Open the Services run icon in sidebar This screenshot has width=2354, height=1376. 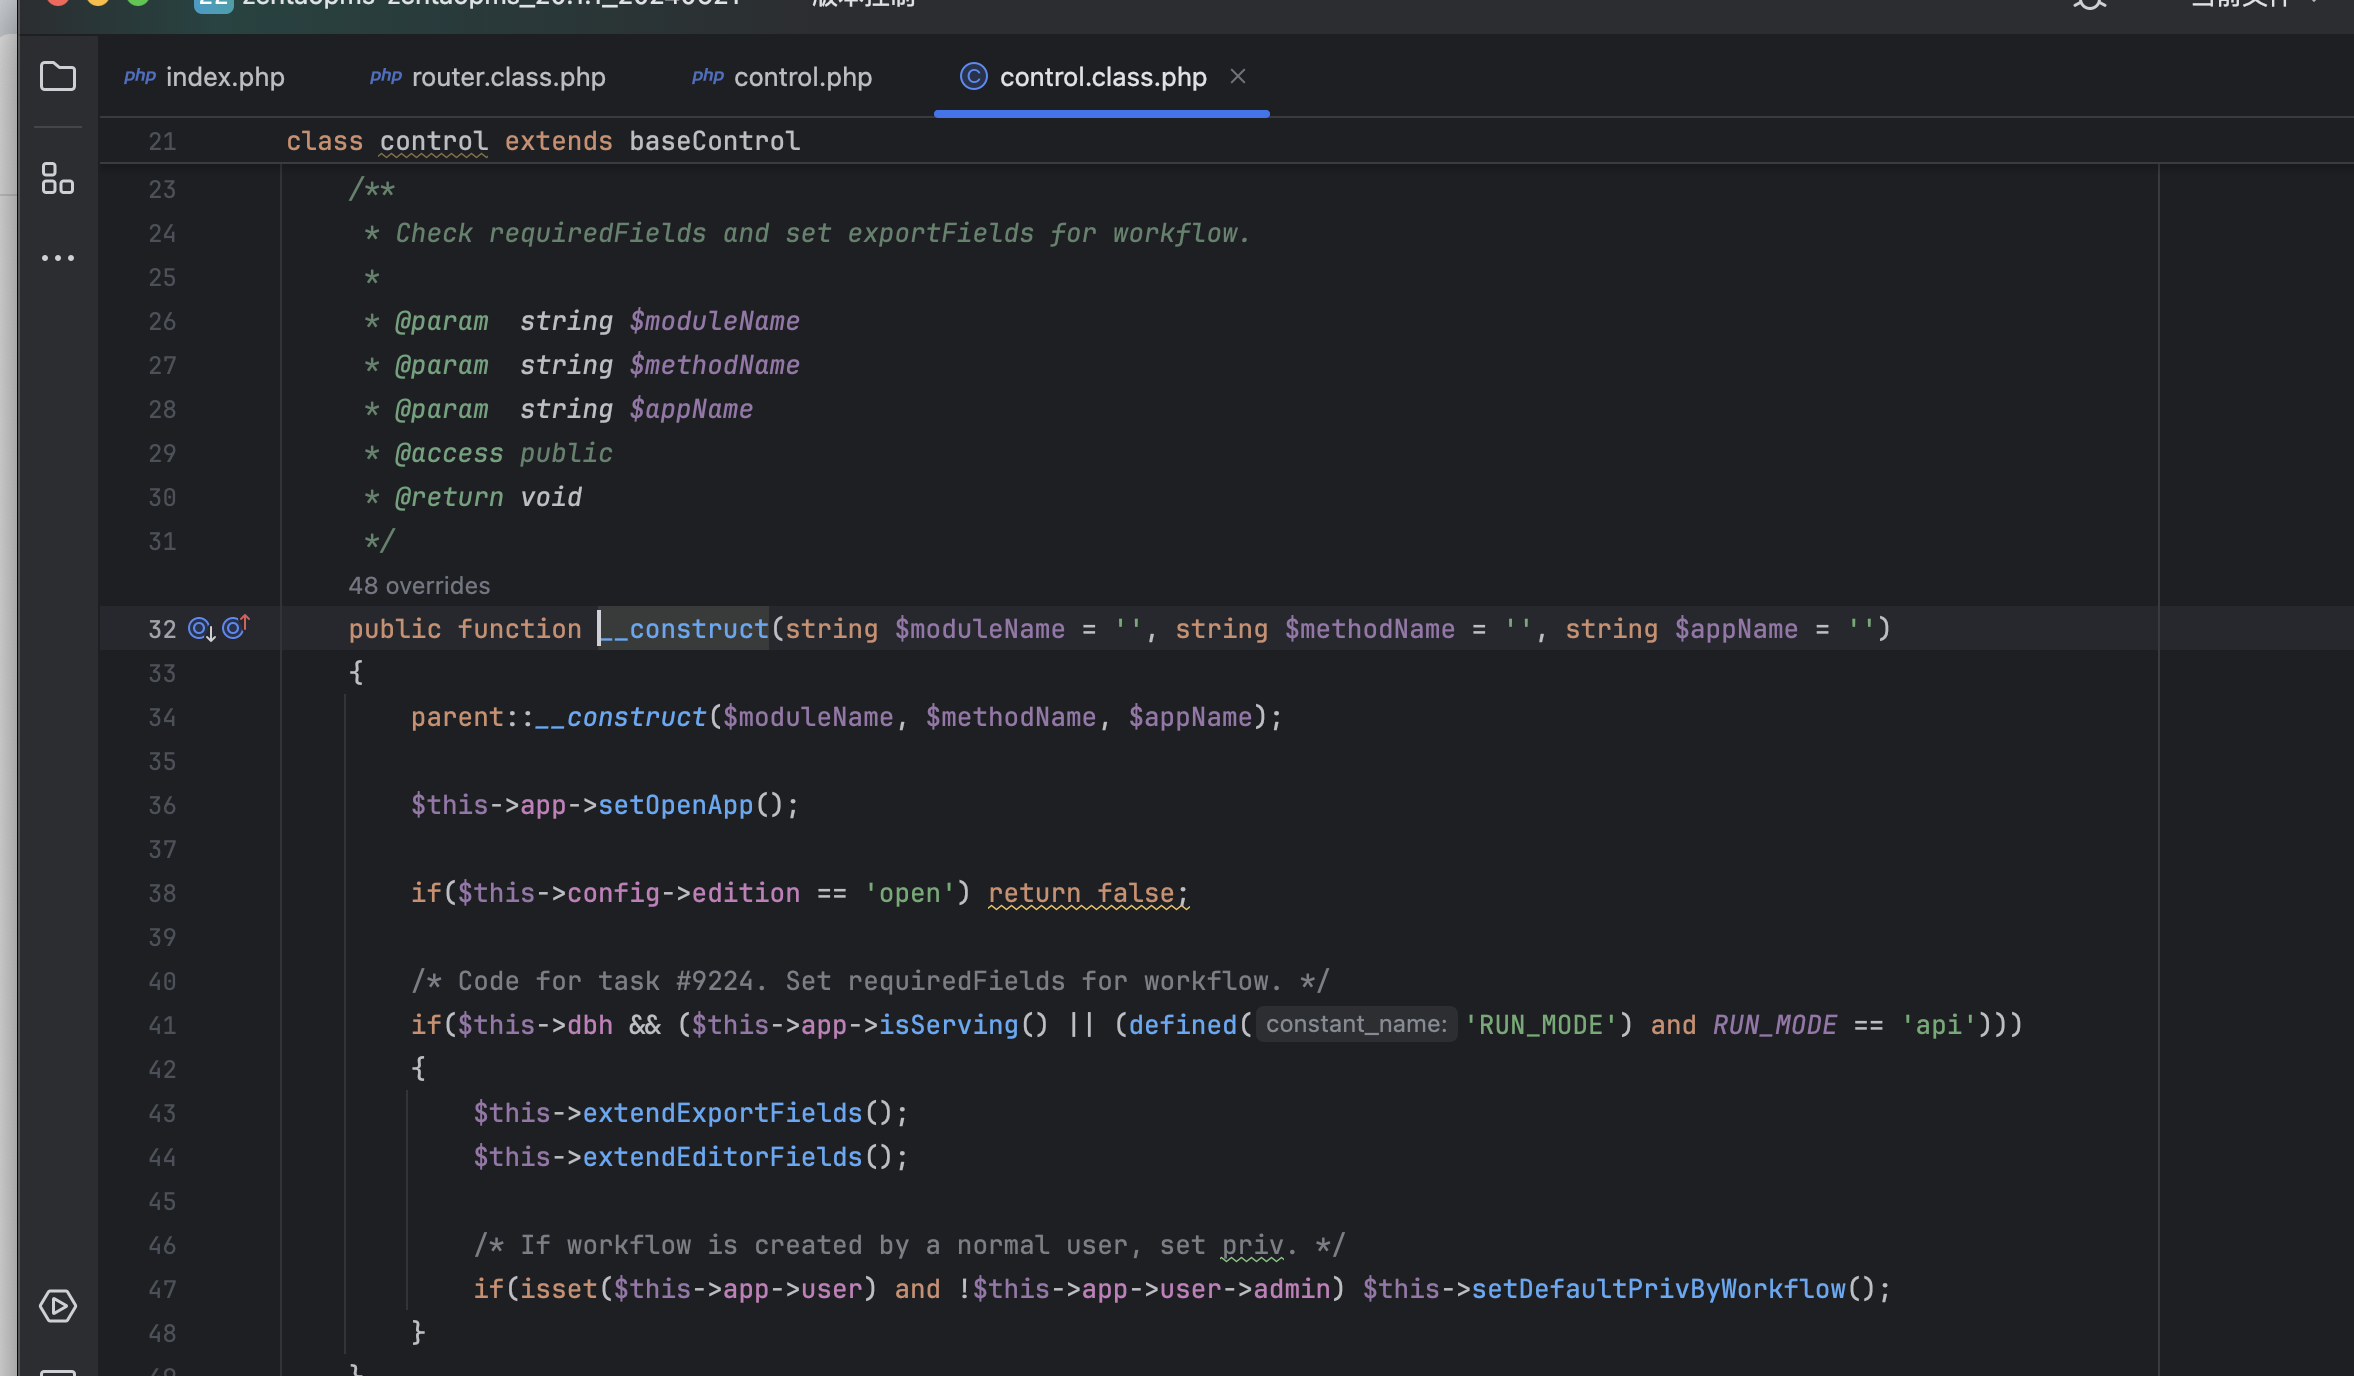[58, 1306]
